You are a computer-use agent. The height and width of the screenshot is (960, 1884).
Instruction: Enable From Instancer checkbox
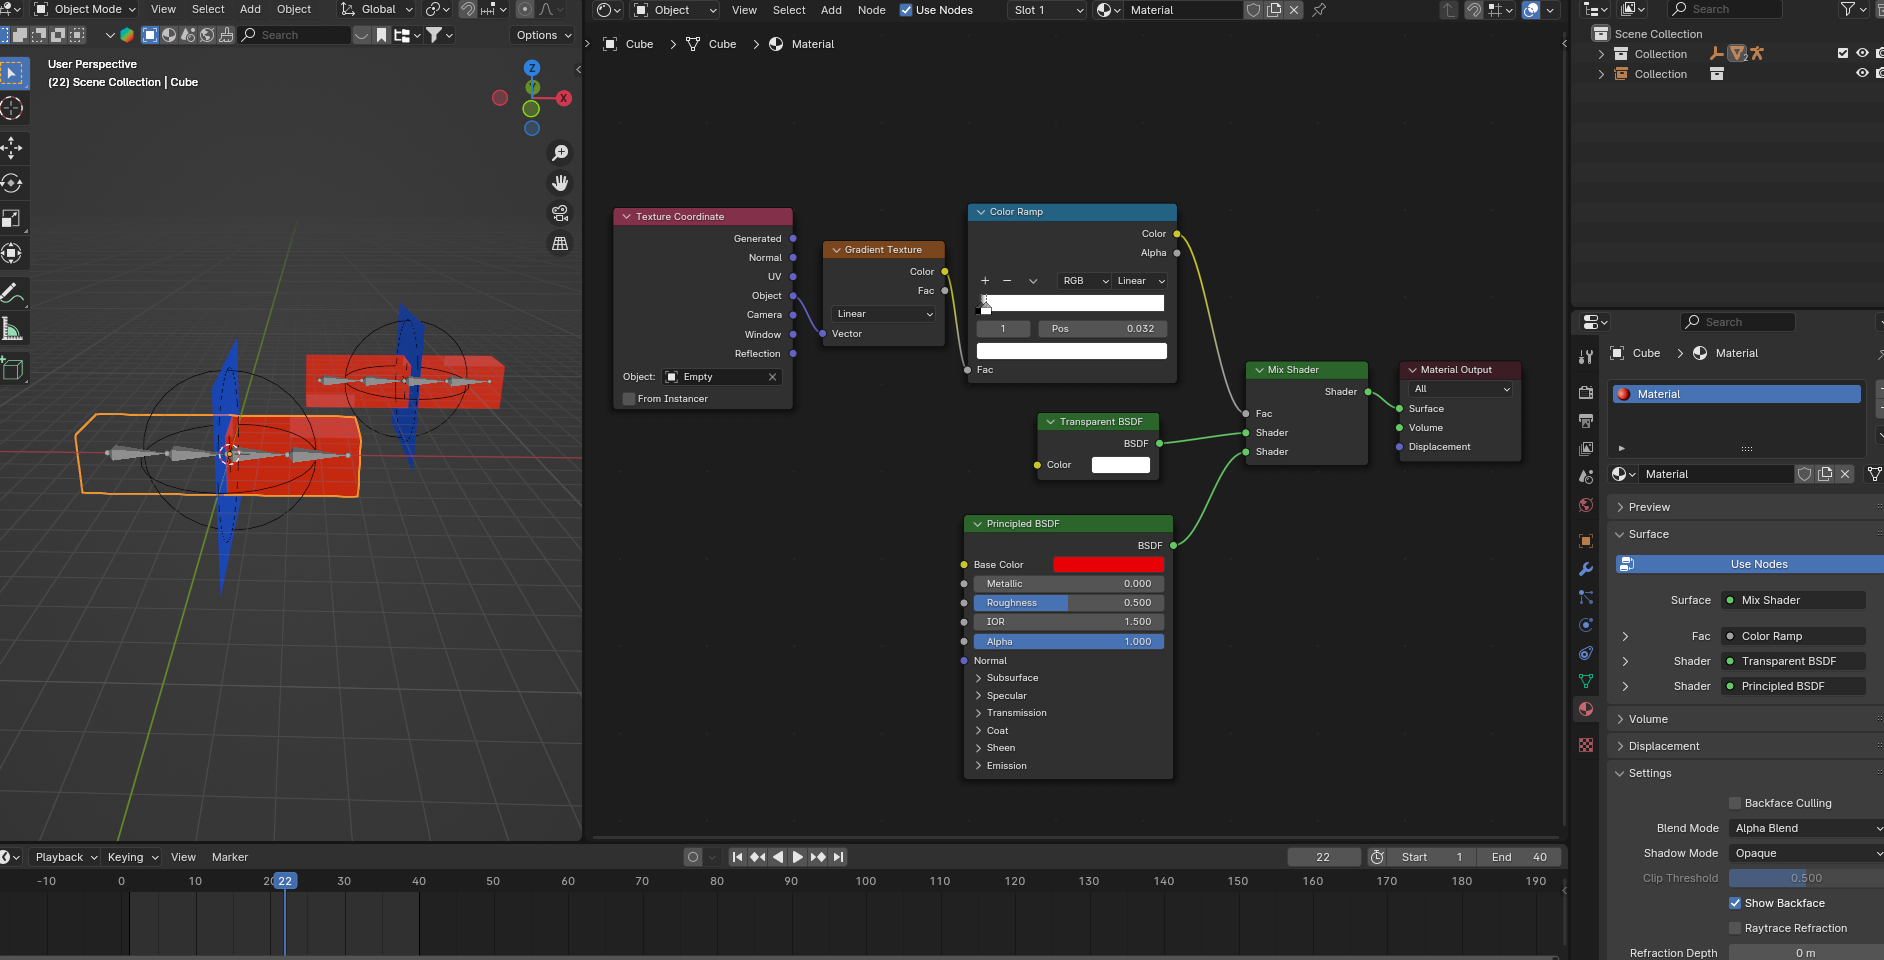coord(629,399)
